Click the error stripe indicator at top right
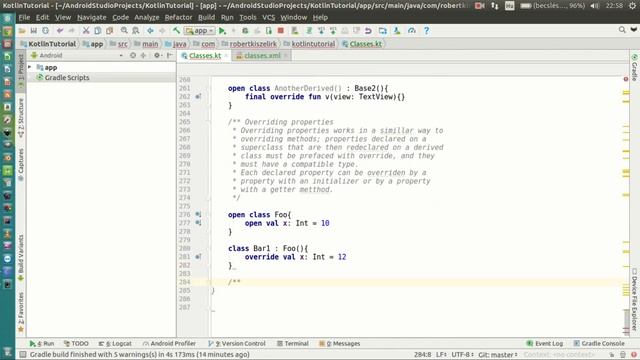640x360 pixels. pyautogui.click(x=626, y=79)
